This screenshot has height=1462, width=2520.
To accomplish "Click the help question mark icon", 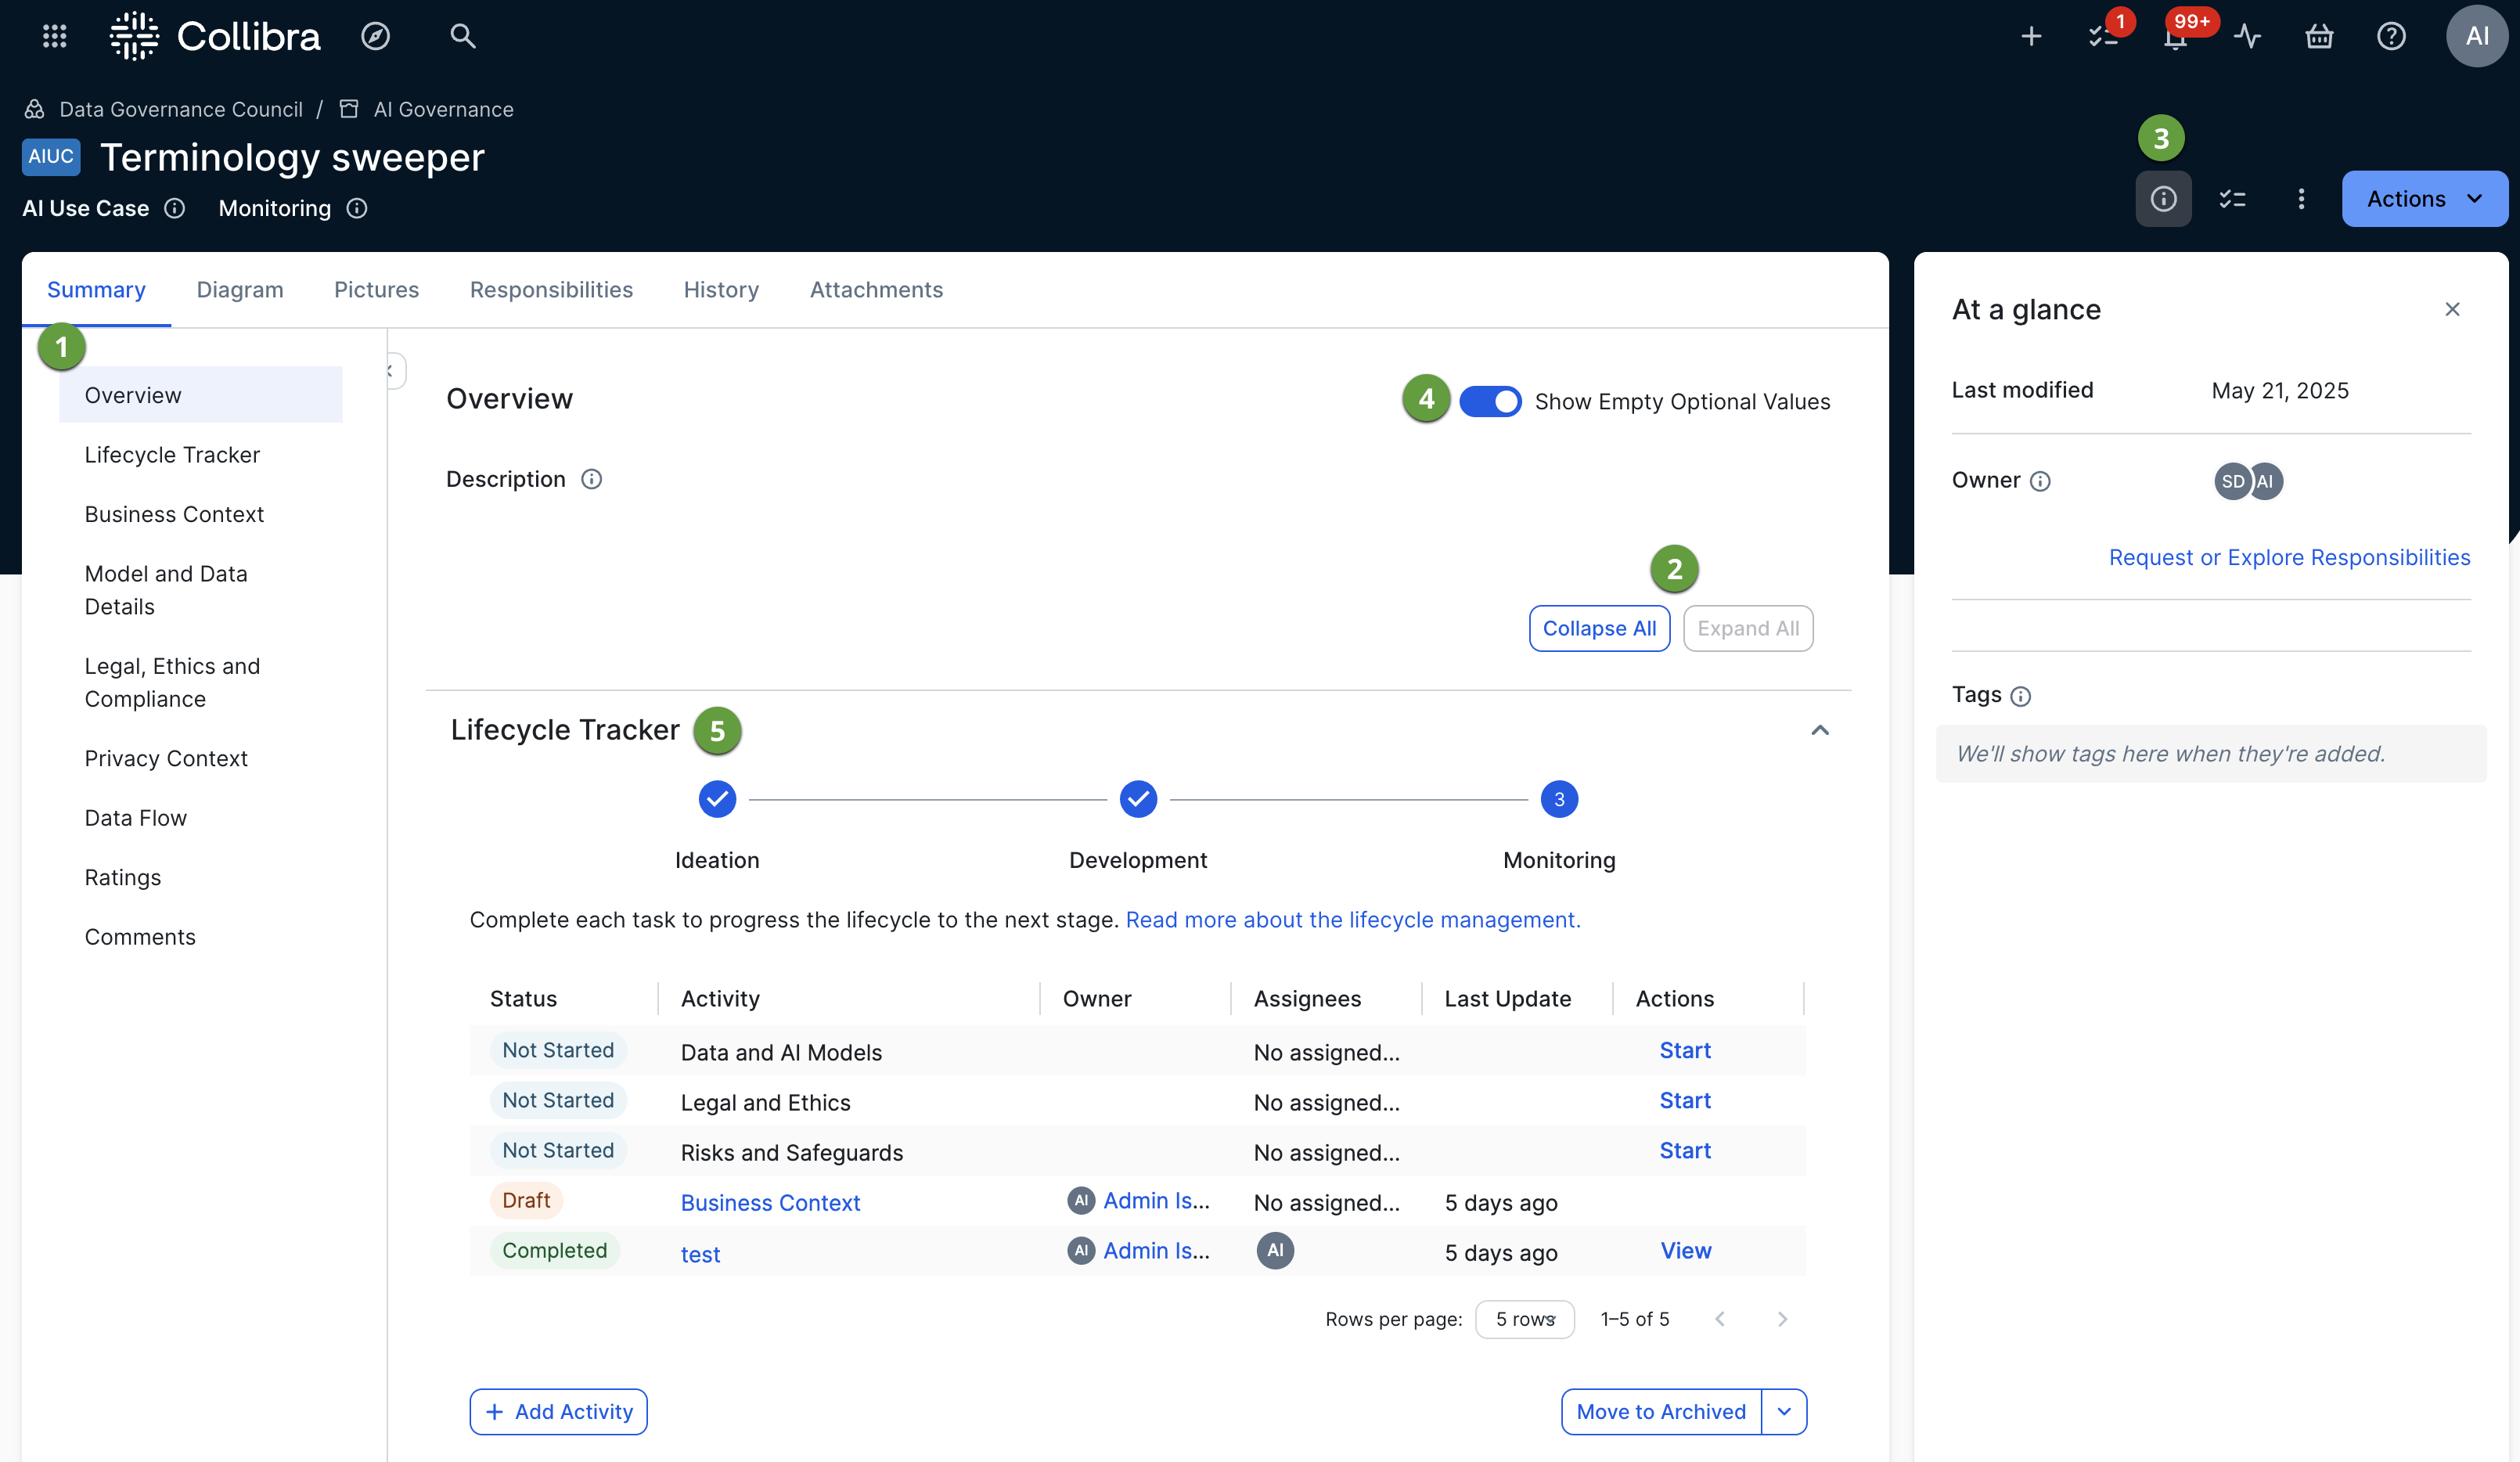I will 2391,37.
